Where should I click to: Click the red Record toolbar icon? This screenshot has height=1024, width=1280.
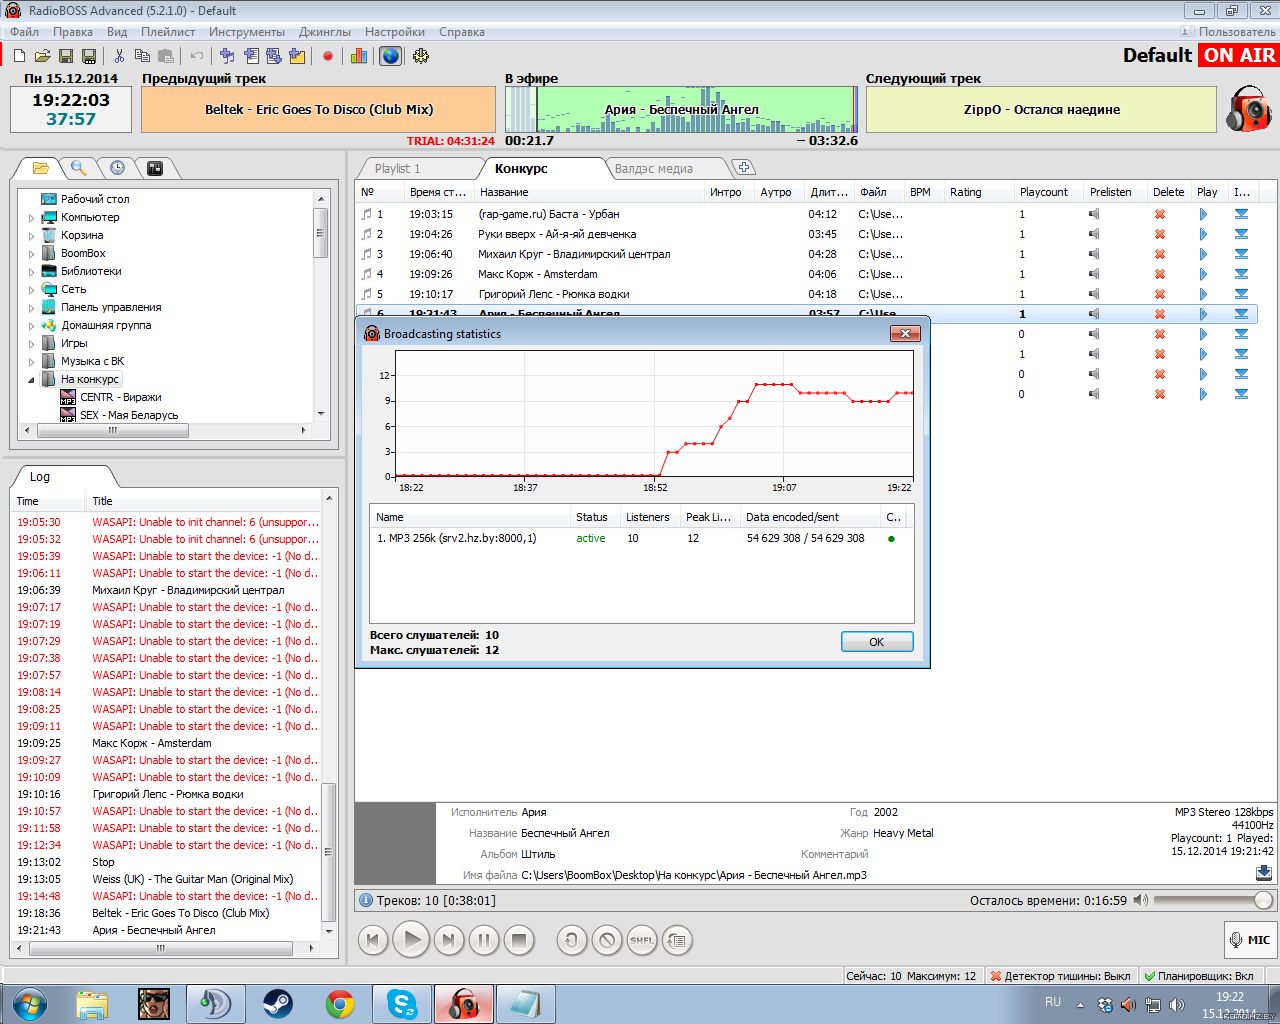[x=328, y=56]
